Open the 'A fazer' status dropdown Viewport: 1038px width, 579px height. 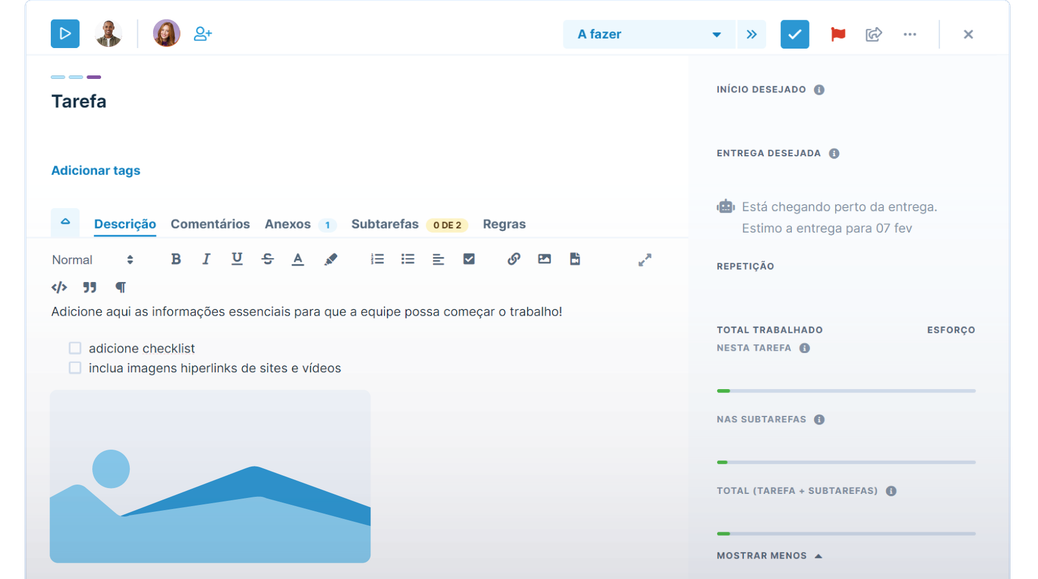[x=649, y=33]
